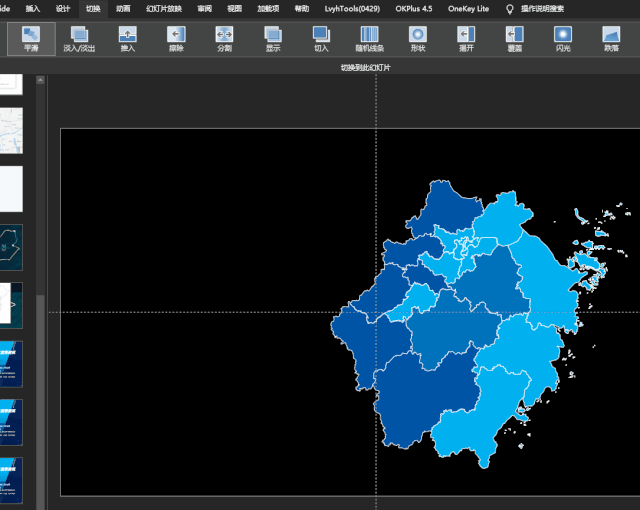Image resolution: width=640 pixels, height=510 pixels.
Task: Open the LvyhTools(0429) add-in tab
Action: pyautogui.click(x=352, y=9)
